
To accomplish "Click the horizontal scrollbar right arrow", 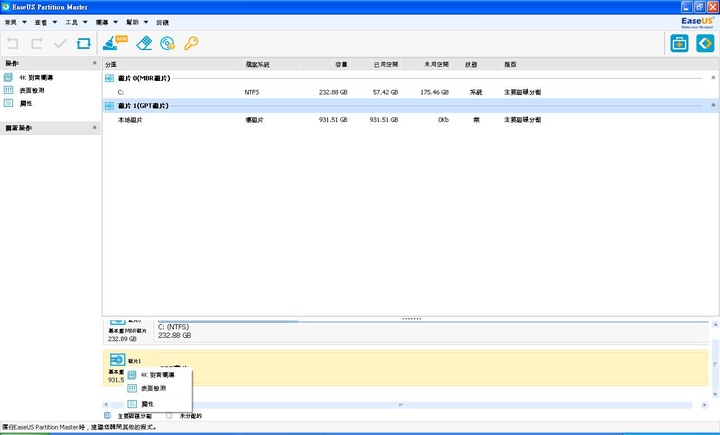I will coord(704,405).
